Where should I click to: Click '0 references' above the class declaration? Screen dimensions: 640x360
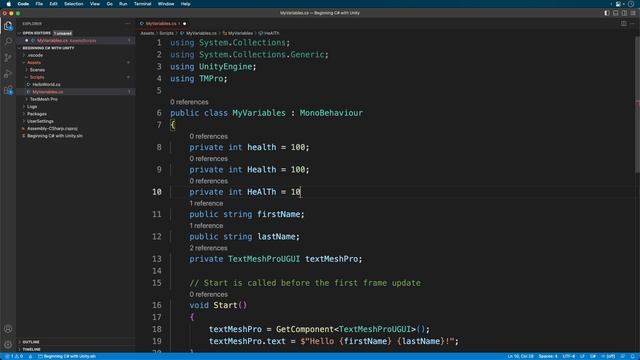click(189, 102)
